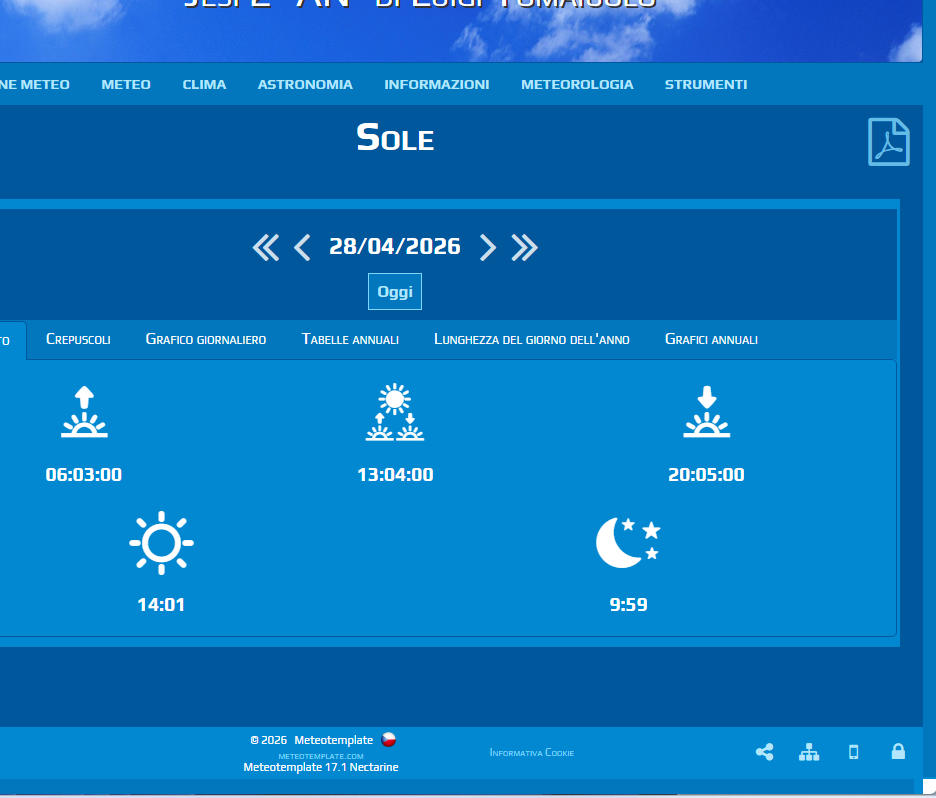Click the share icon in footer
Screen dimensions: 936x798
tap(765, 752)
